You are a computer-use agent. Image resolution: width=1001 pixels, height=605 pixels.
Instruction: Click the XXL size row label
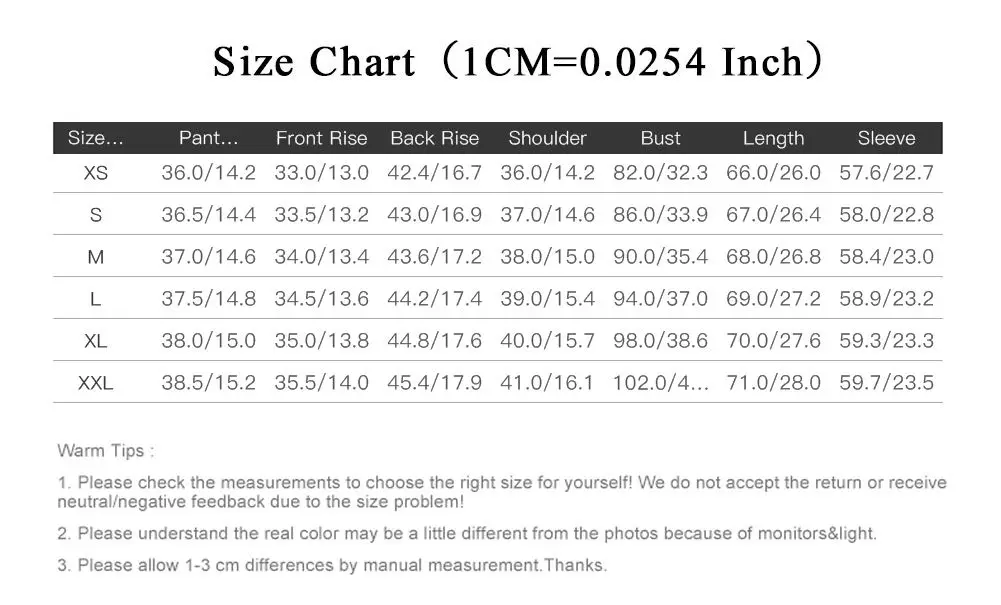click(x=96, y=384)
